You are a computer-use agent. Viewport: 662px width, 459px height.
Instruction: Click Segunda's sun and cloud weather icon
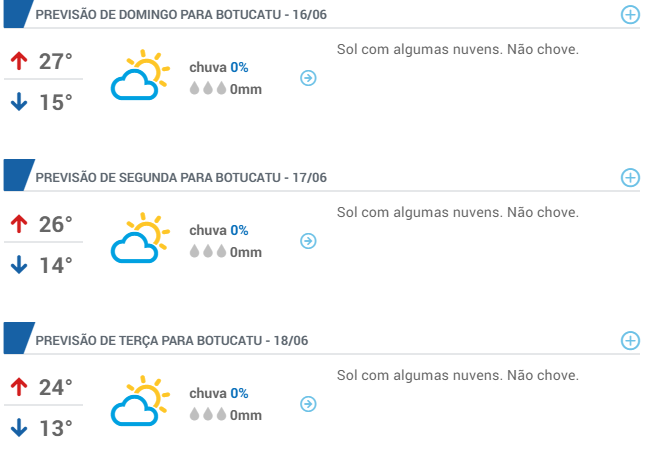point(140,238)
